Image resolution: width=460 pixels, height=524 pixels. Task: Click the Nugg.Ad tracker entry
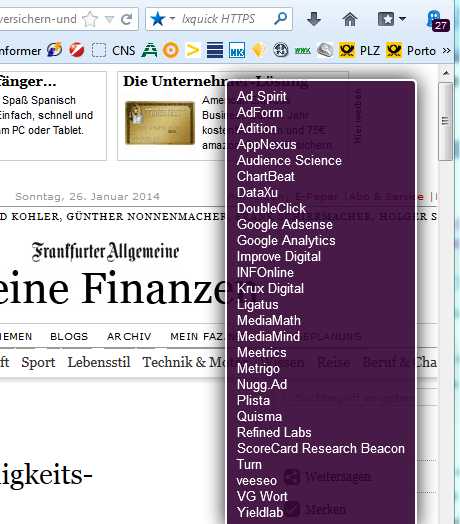(x=262, y=385)
